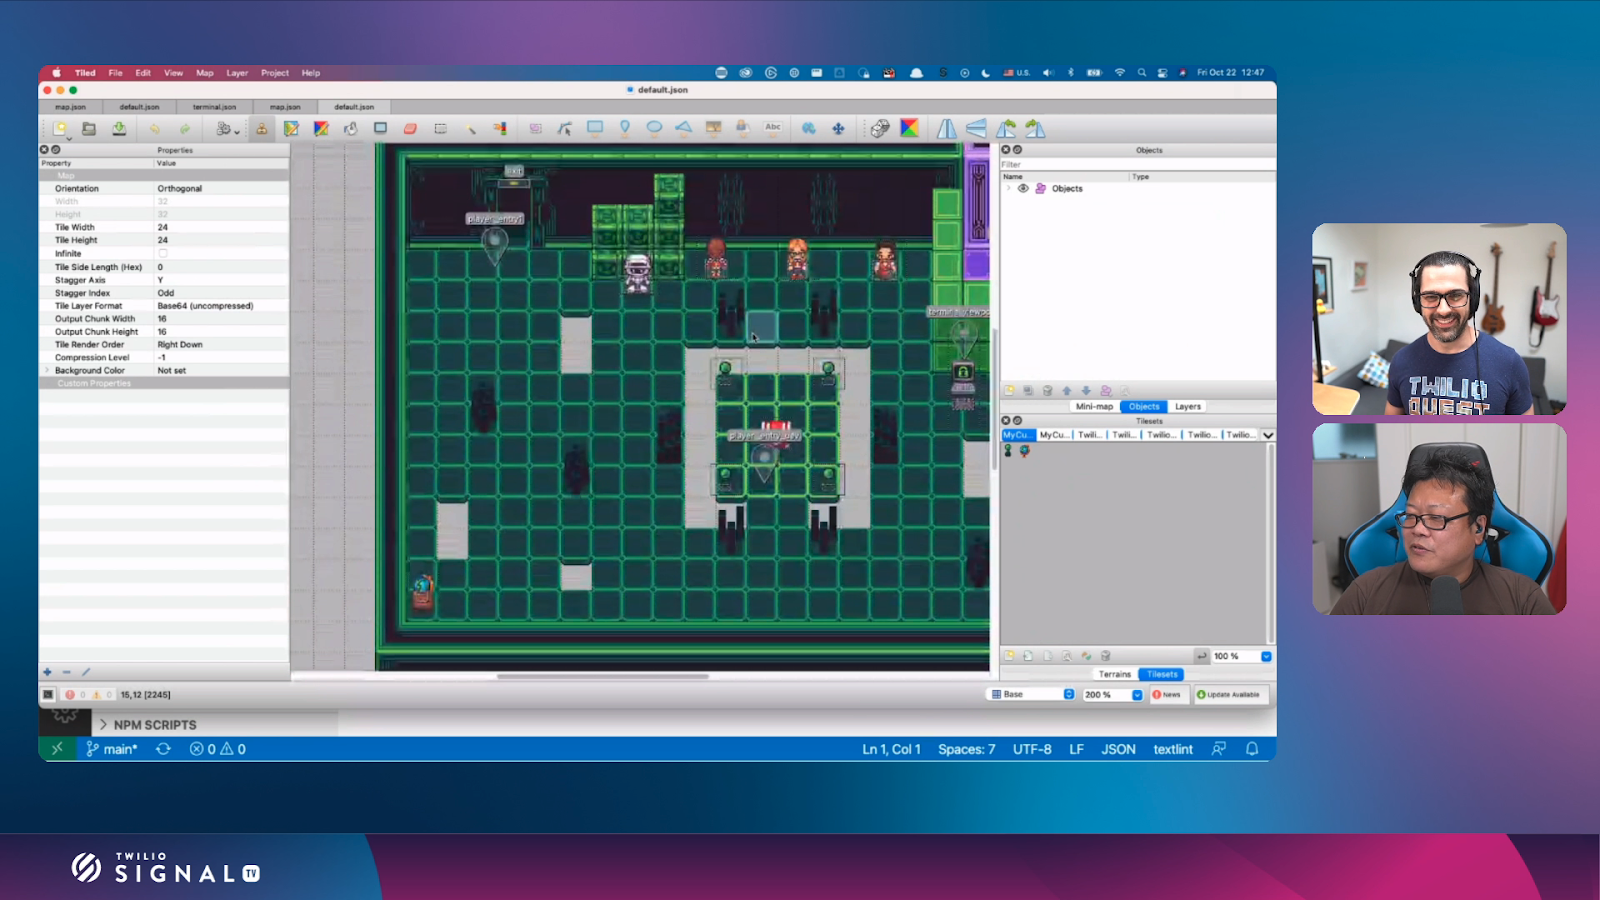Screen dimensions: 1600x900
Task: Select the Shape Fill tool
Action: pyautogui.click(x=381, y=128)
